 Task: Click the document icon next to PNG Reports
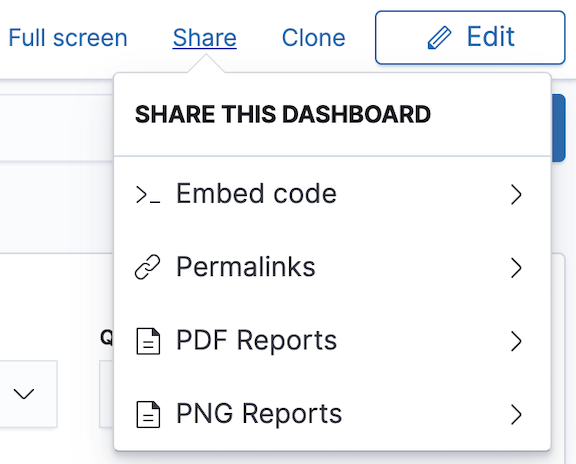click(148, 414)
